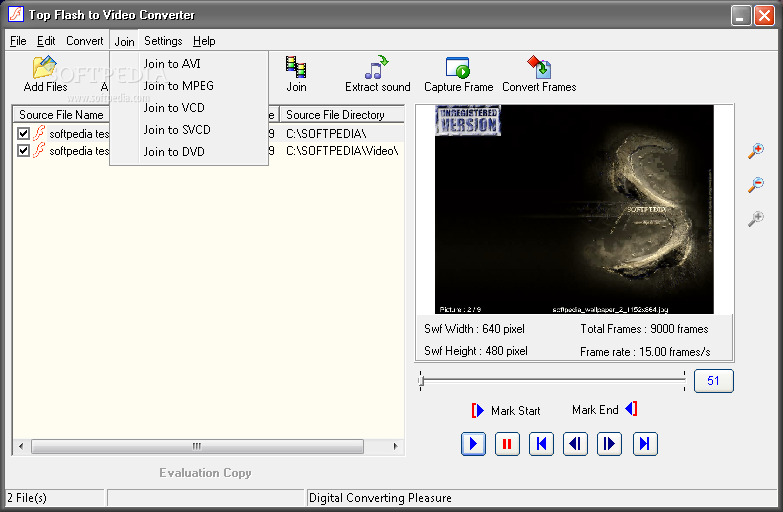Step forward one frame

click(x=609, y=444)
